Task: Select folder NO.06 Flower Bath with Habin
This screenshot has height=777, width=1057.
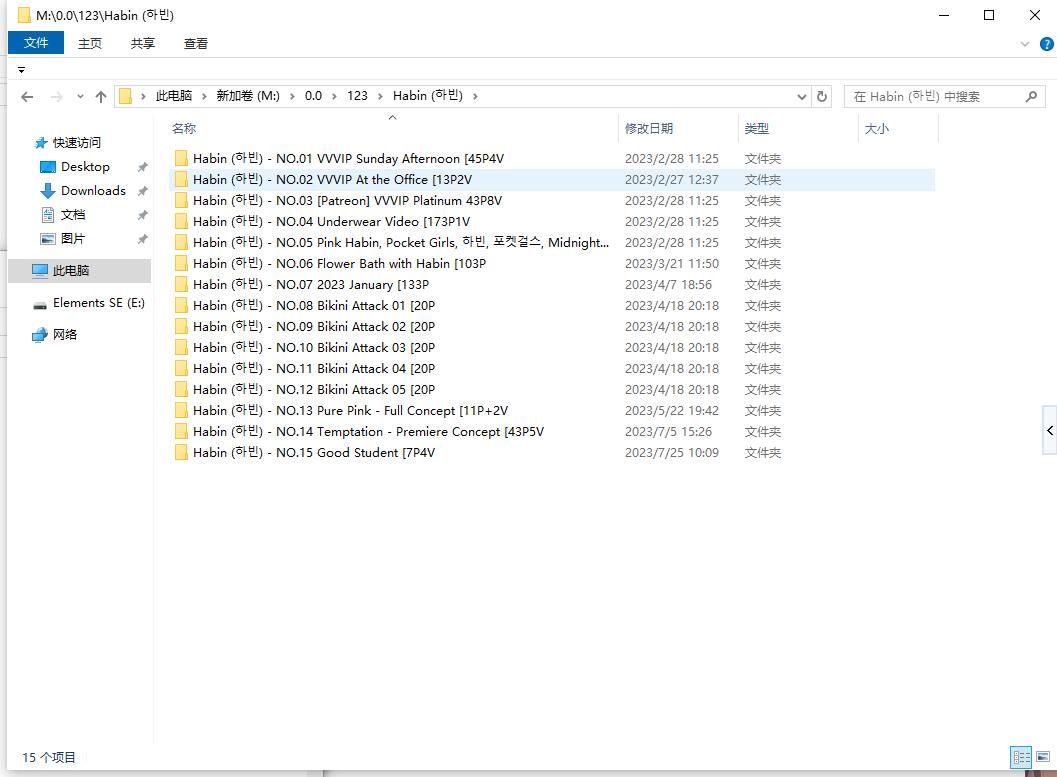Action: click(x=551, y=263)
